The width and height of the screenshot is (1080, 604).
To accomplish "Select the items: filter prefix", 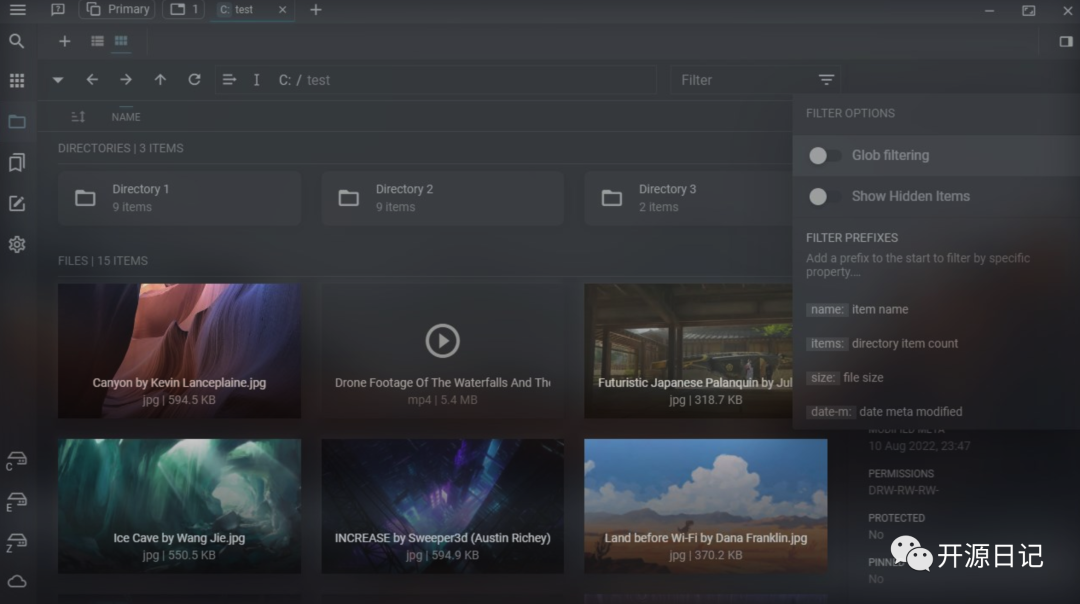I will (x=827, y=344).
